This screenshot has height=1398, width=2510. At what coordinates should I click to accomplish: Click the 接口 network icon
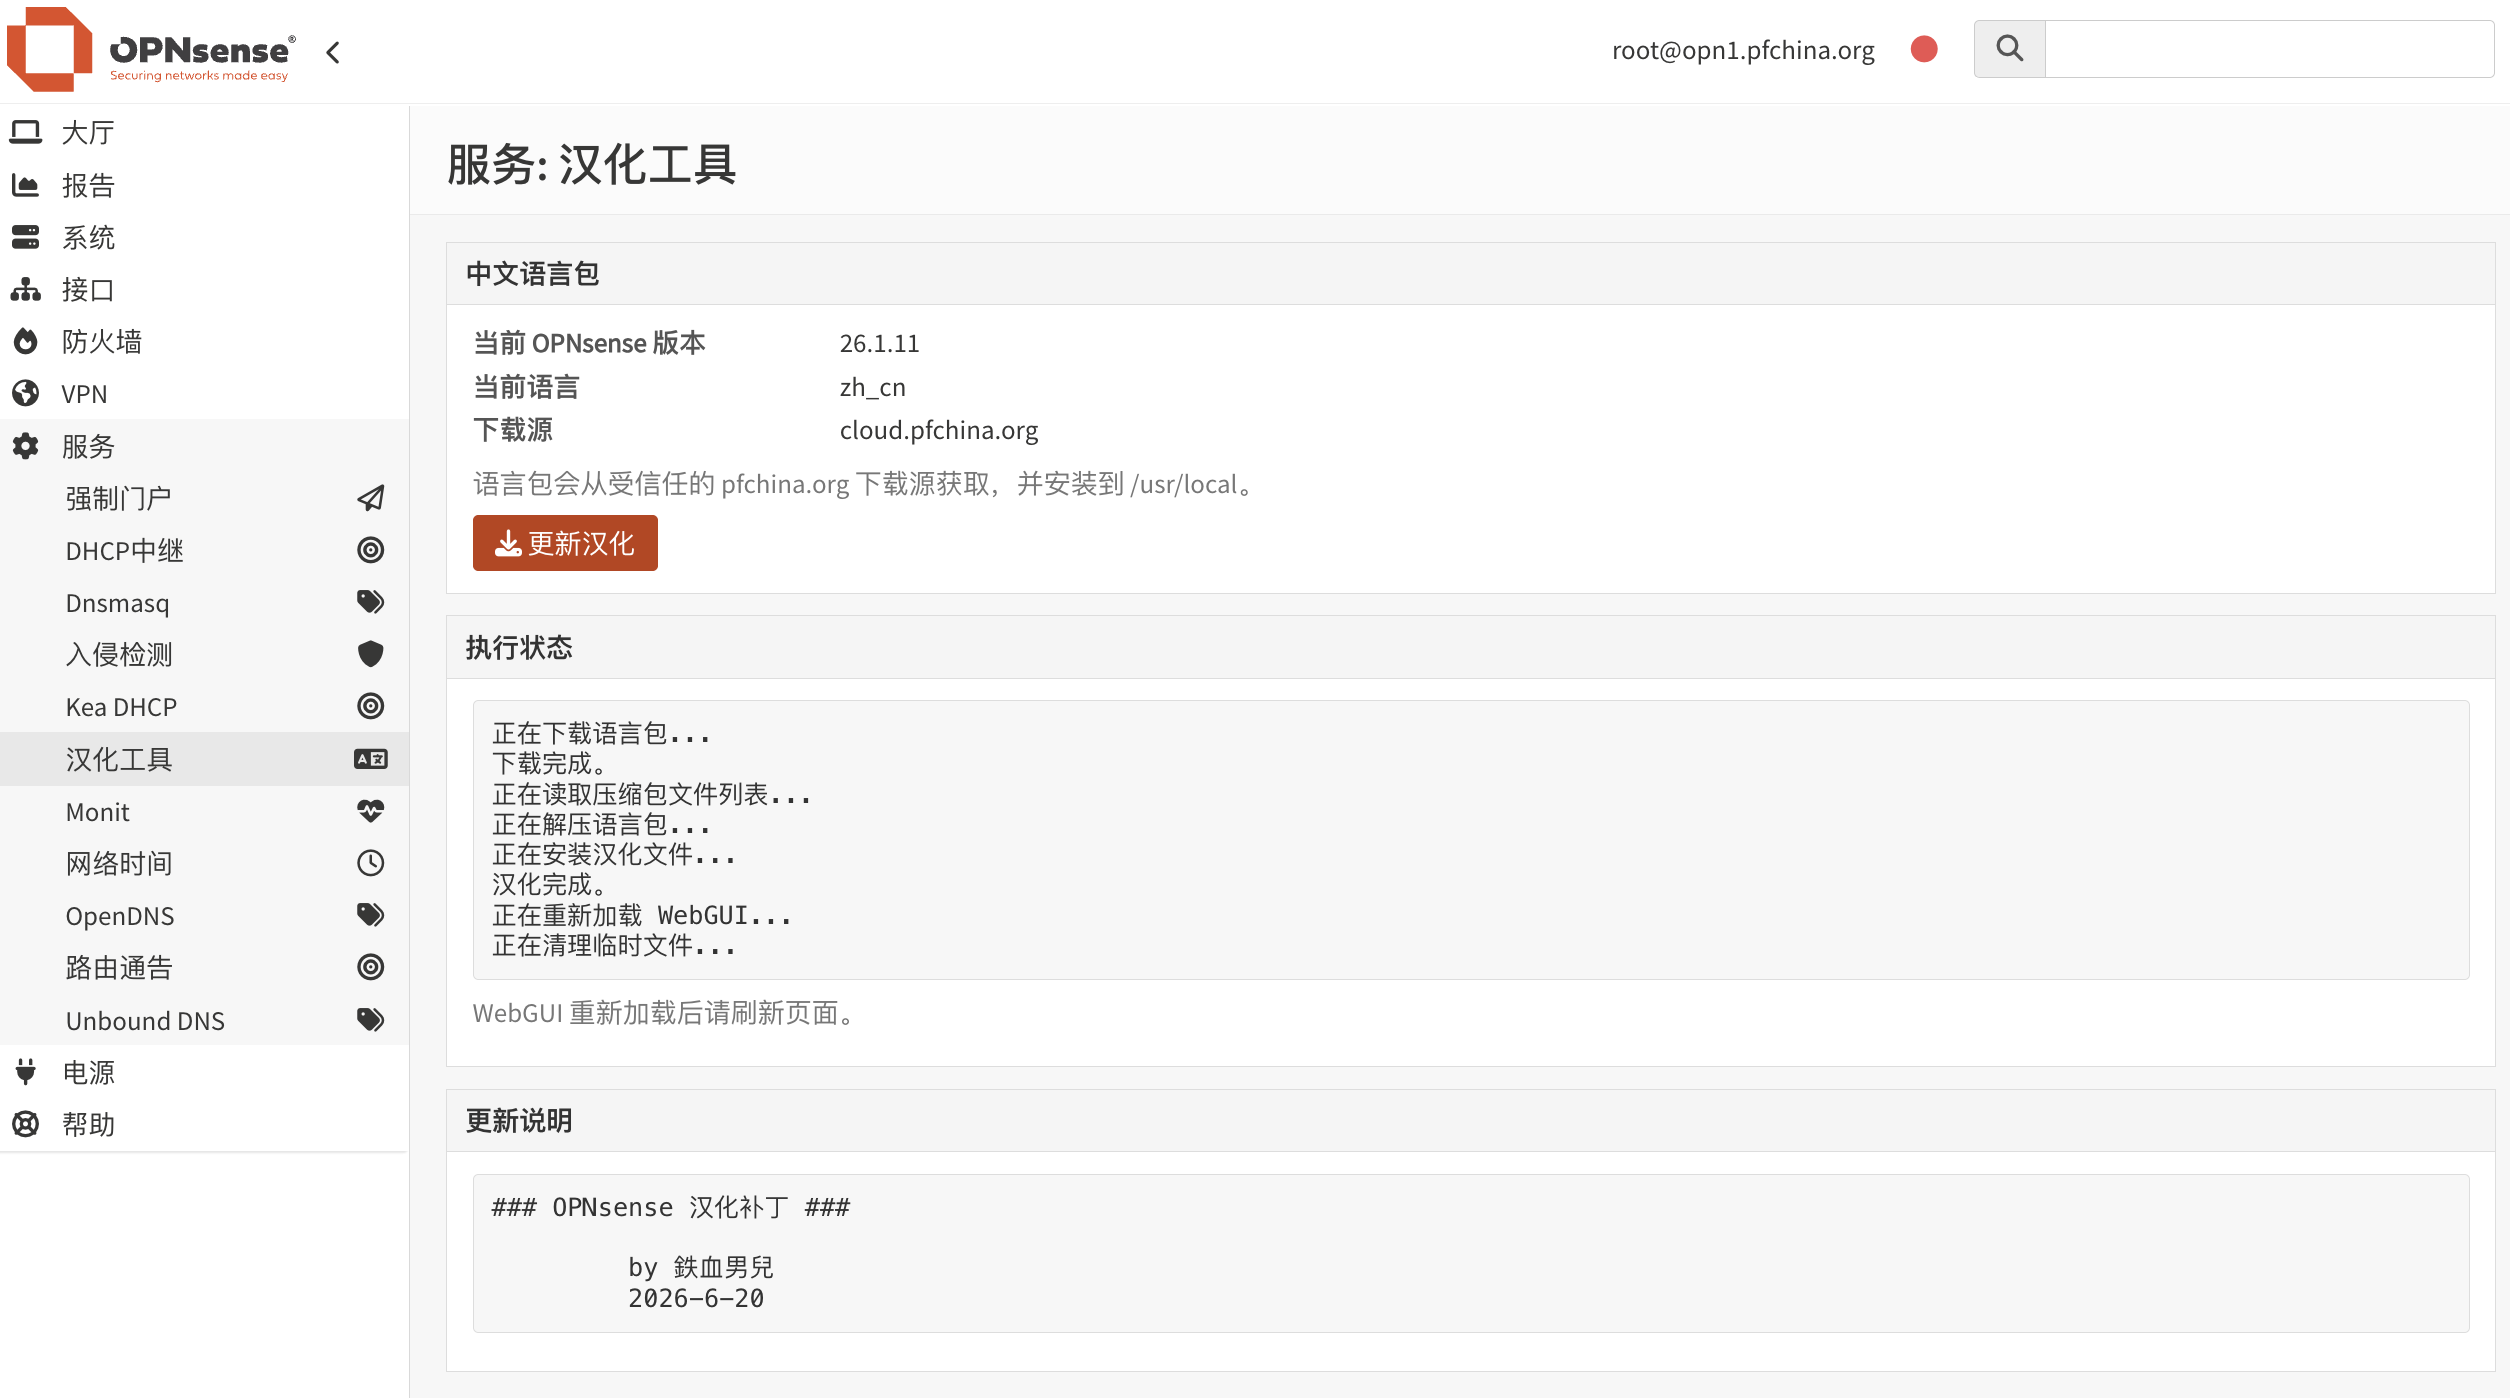coord(26,290)
